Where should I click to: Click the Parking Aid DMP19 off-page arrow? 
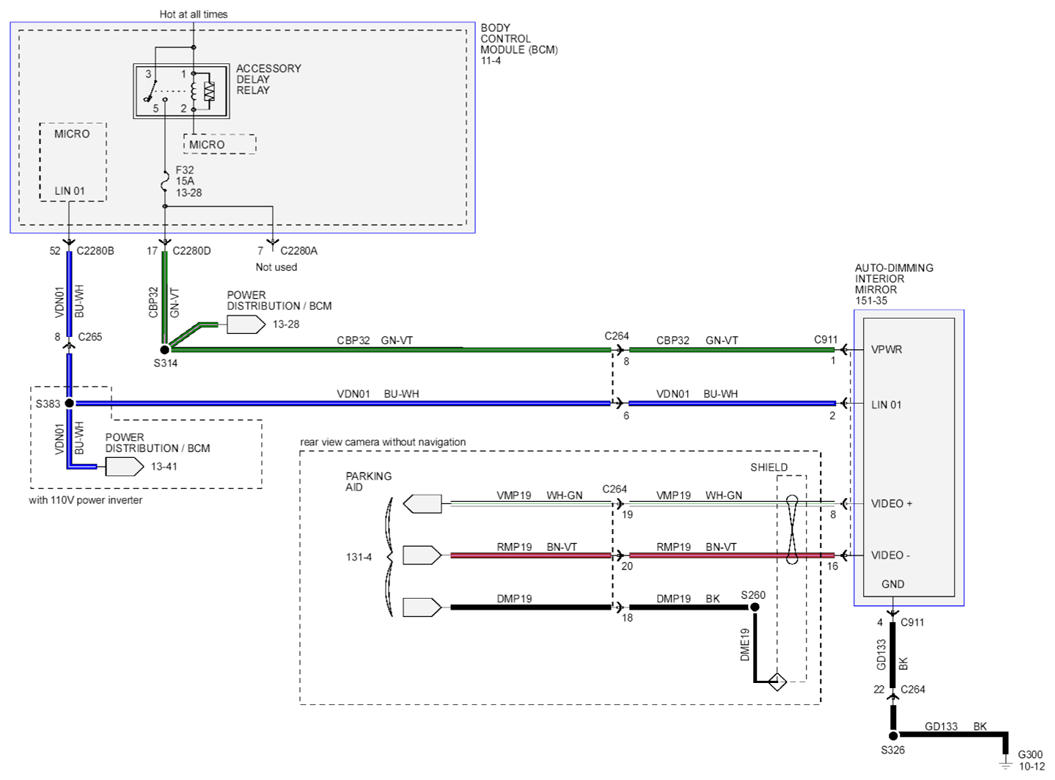coord(422,607)
